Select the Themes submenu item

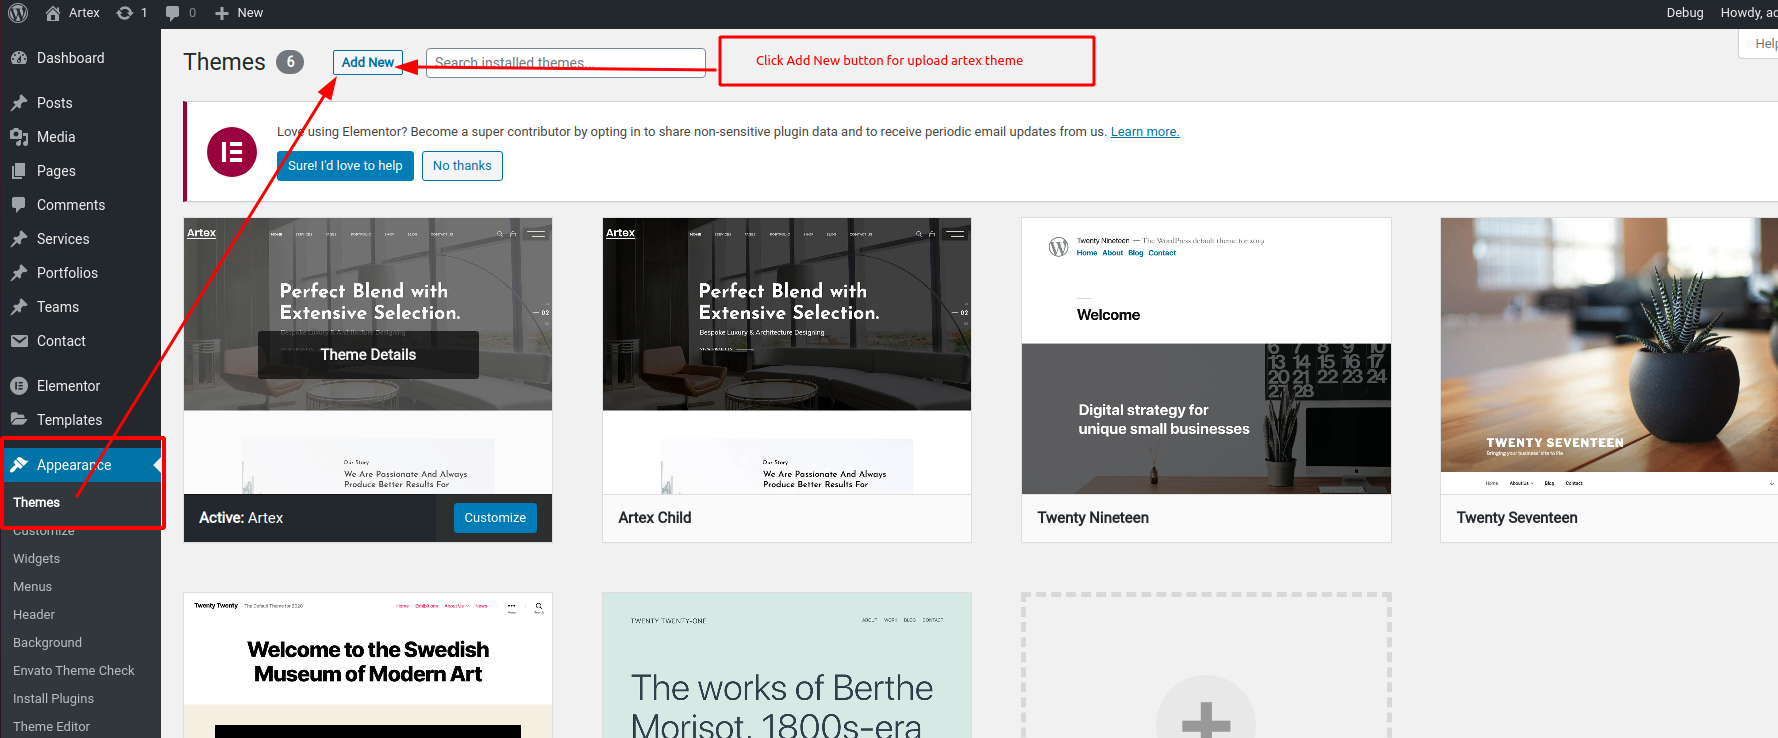click(36, 503)
